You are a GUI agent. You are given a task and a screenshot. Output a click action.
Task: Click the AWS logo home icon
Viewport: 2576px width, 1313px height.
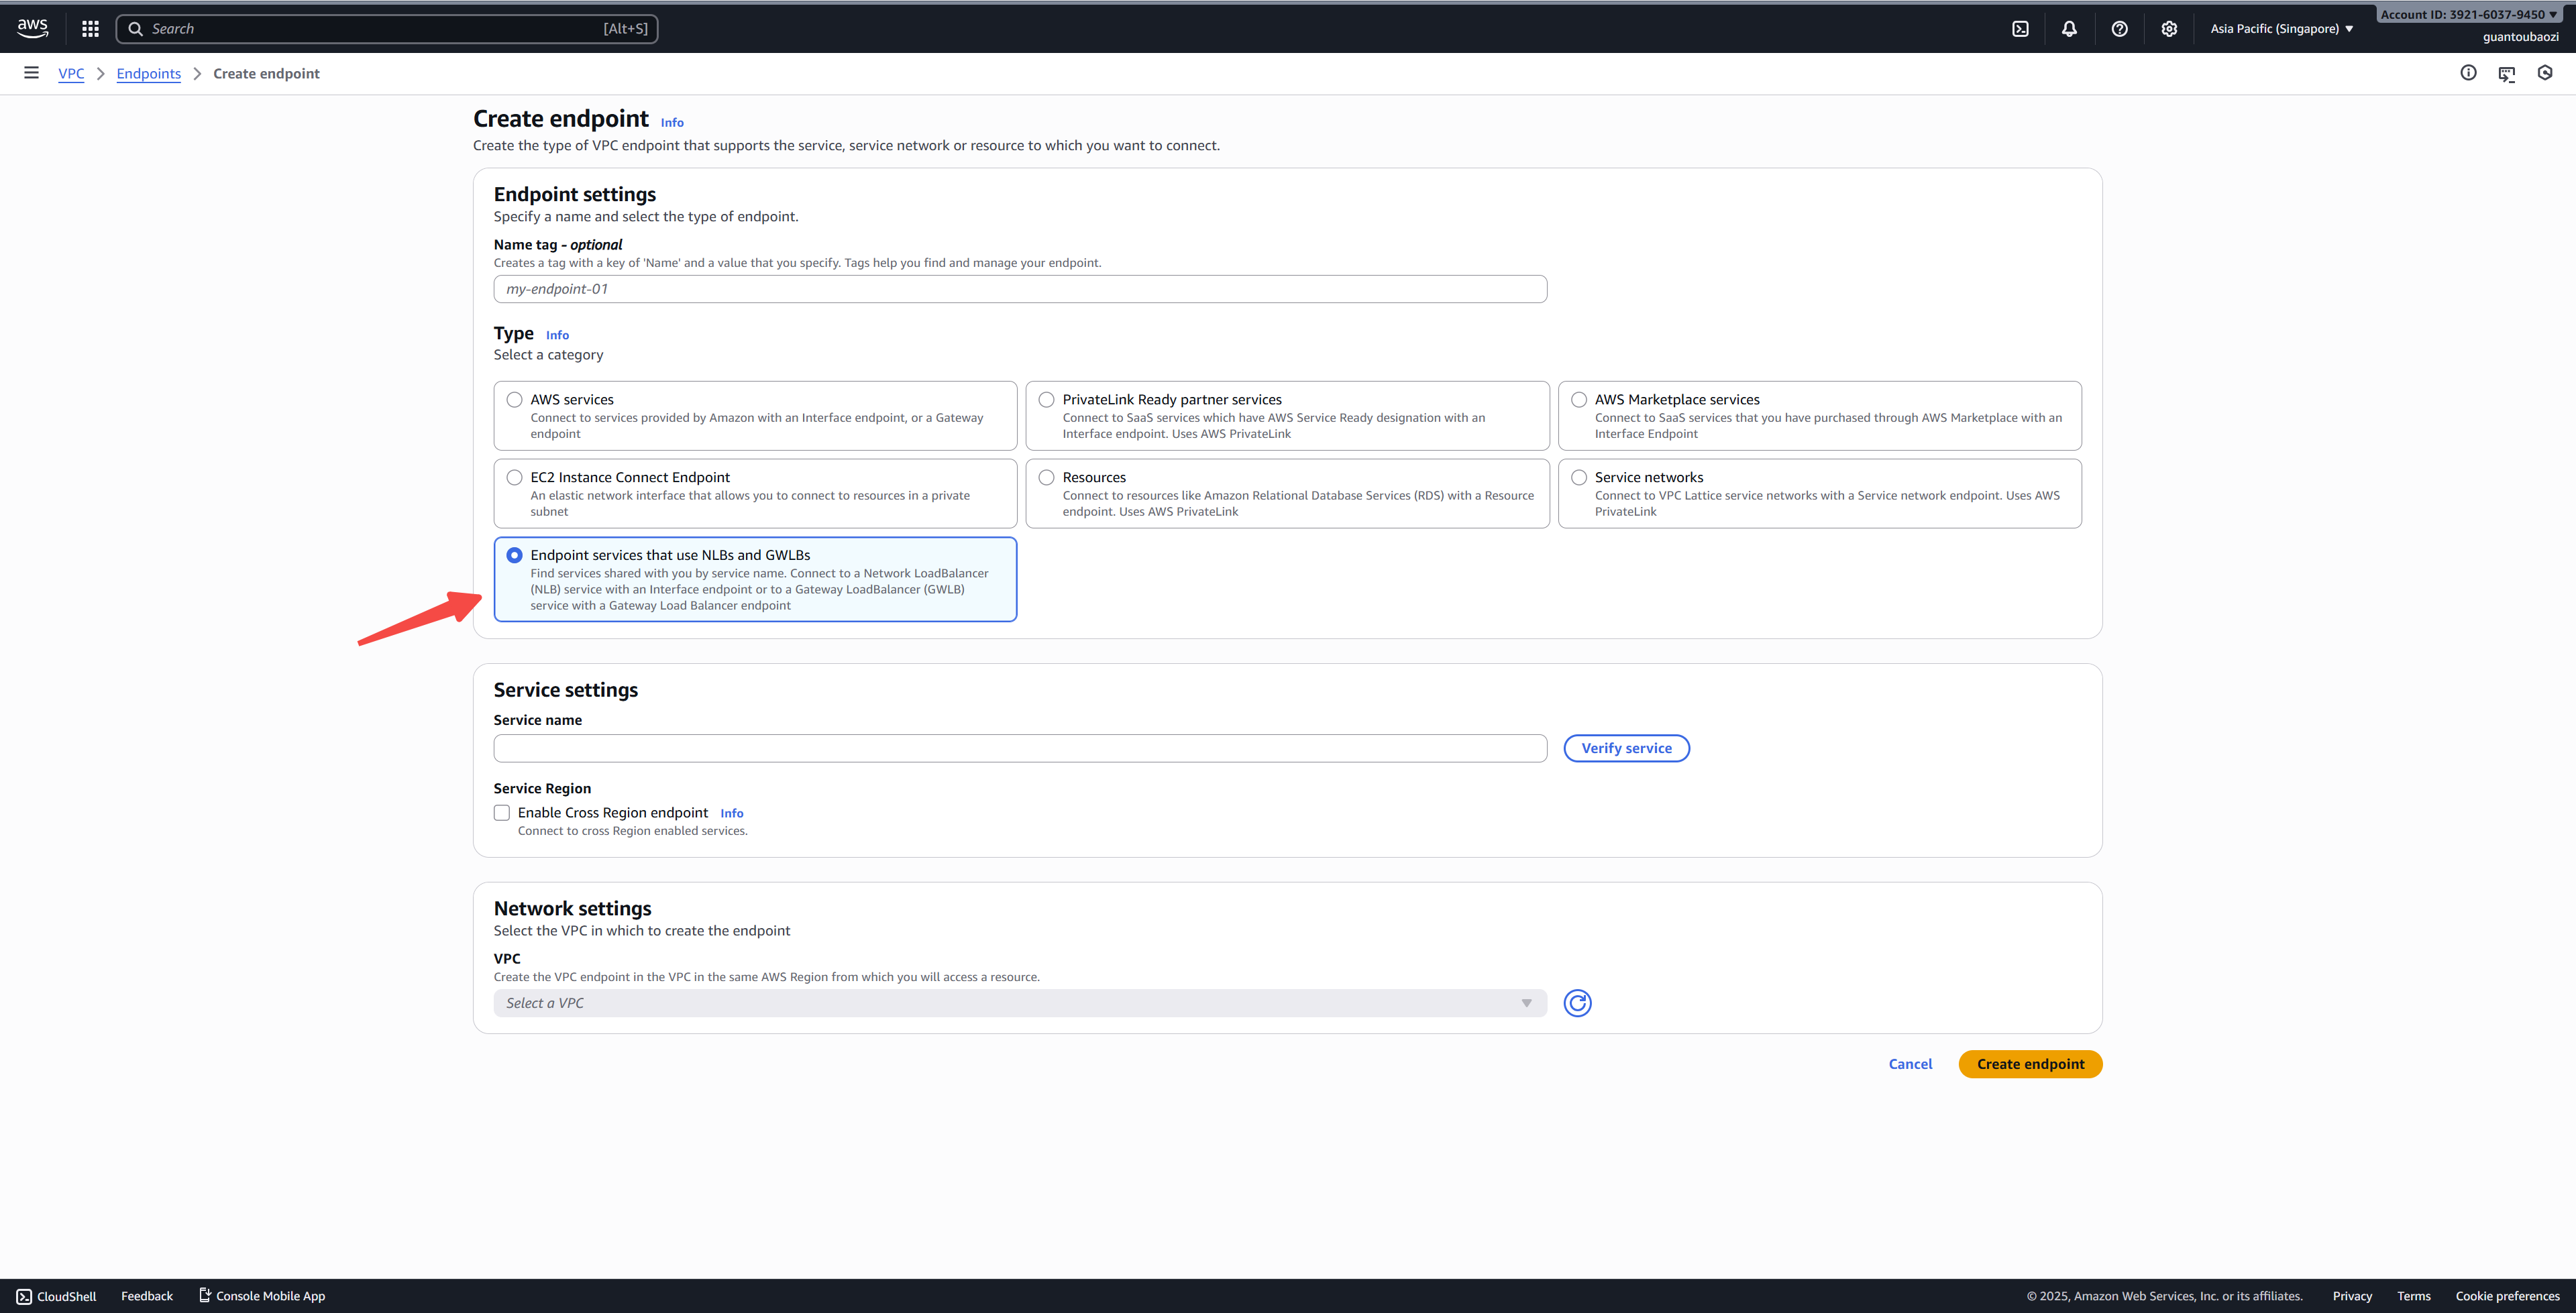tap(33, 28)
